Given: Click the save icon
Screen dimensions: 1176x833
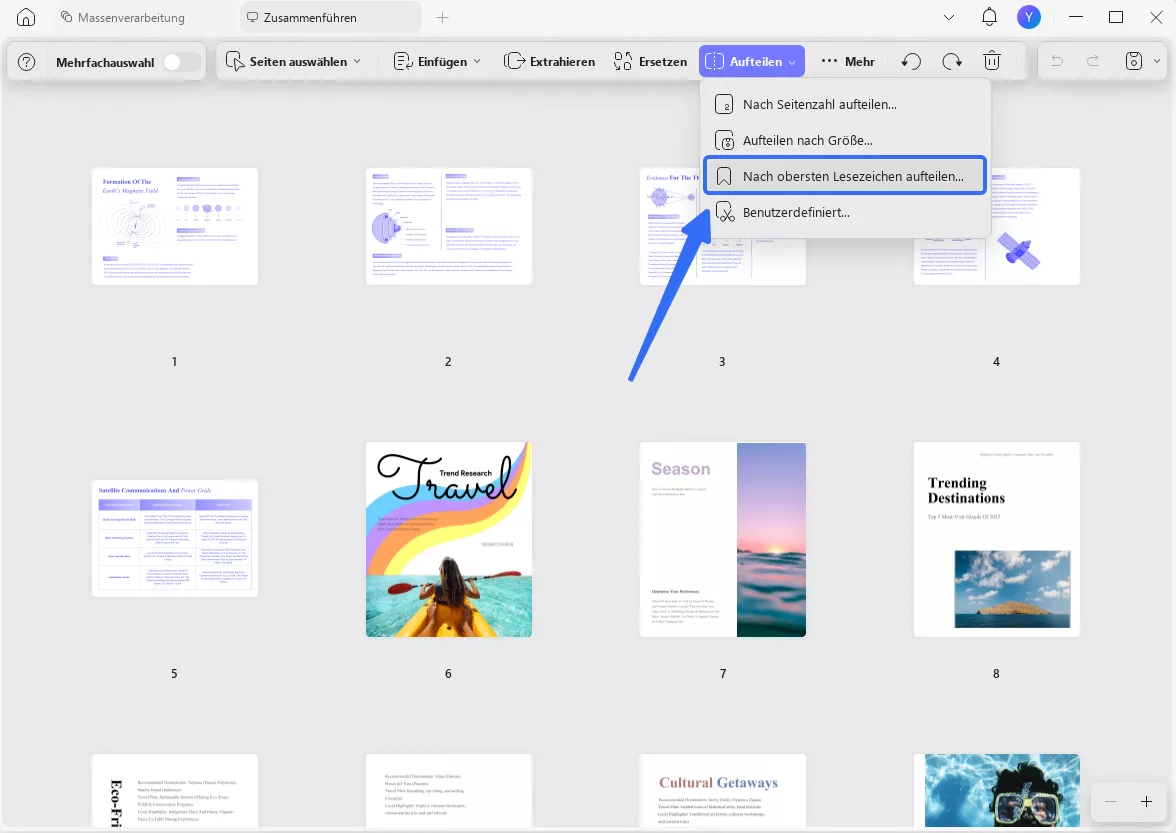Looking at the screenshot, I should pos(1133,61).
